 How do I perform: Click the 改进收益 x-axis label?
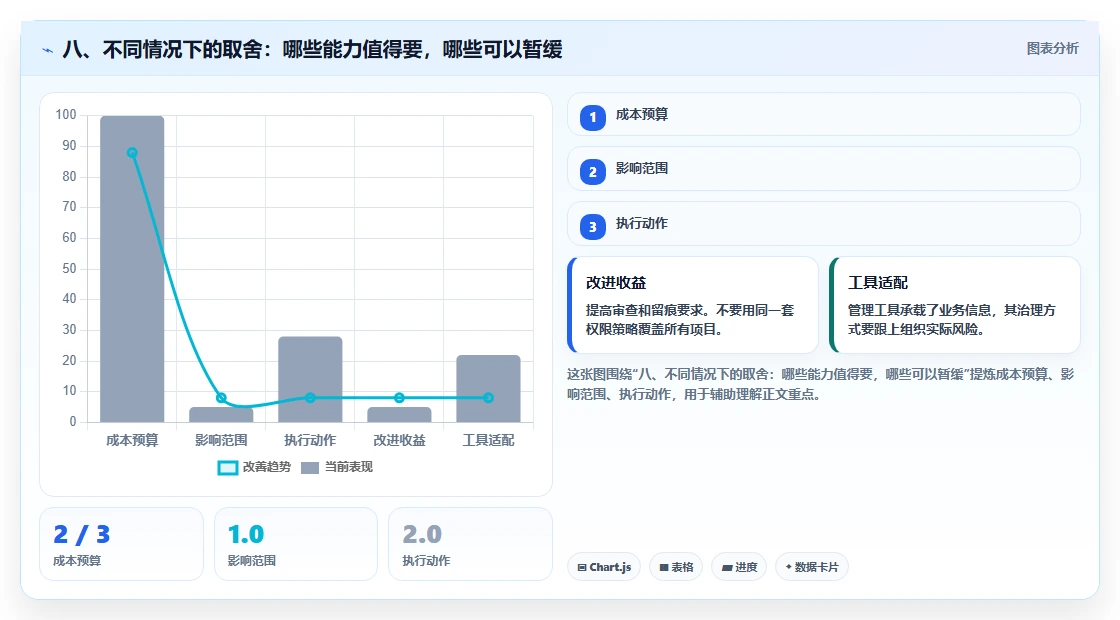pyautogui.click(x=399, y=441)
